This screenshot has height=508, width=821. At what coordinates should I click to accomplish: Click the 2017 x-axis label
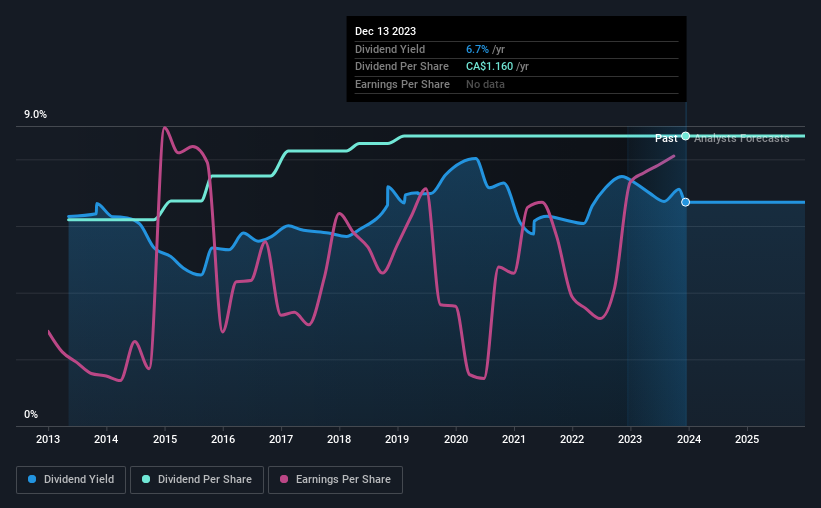pos(281,439)
